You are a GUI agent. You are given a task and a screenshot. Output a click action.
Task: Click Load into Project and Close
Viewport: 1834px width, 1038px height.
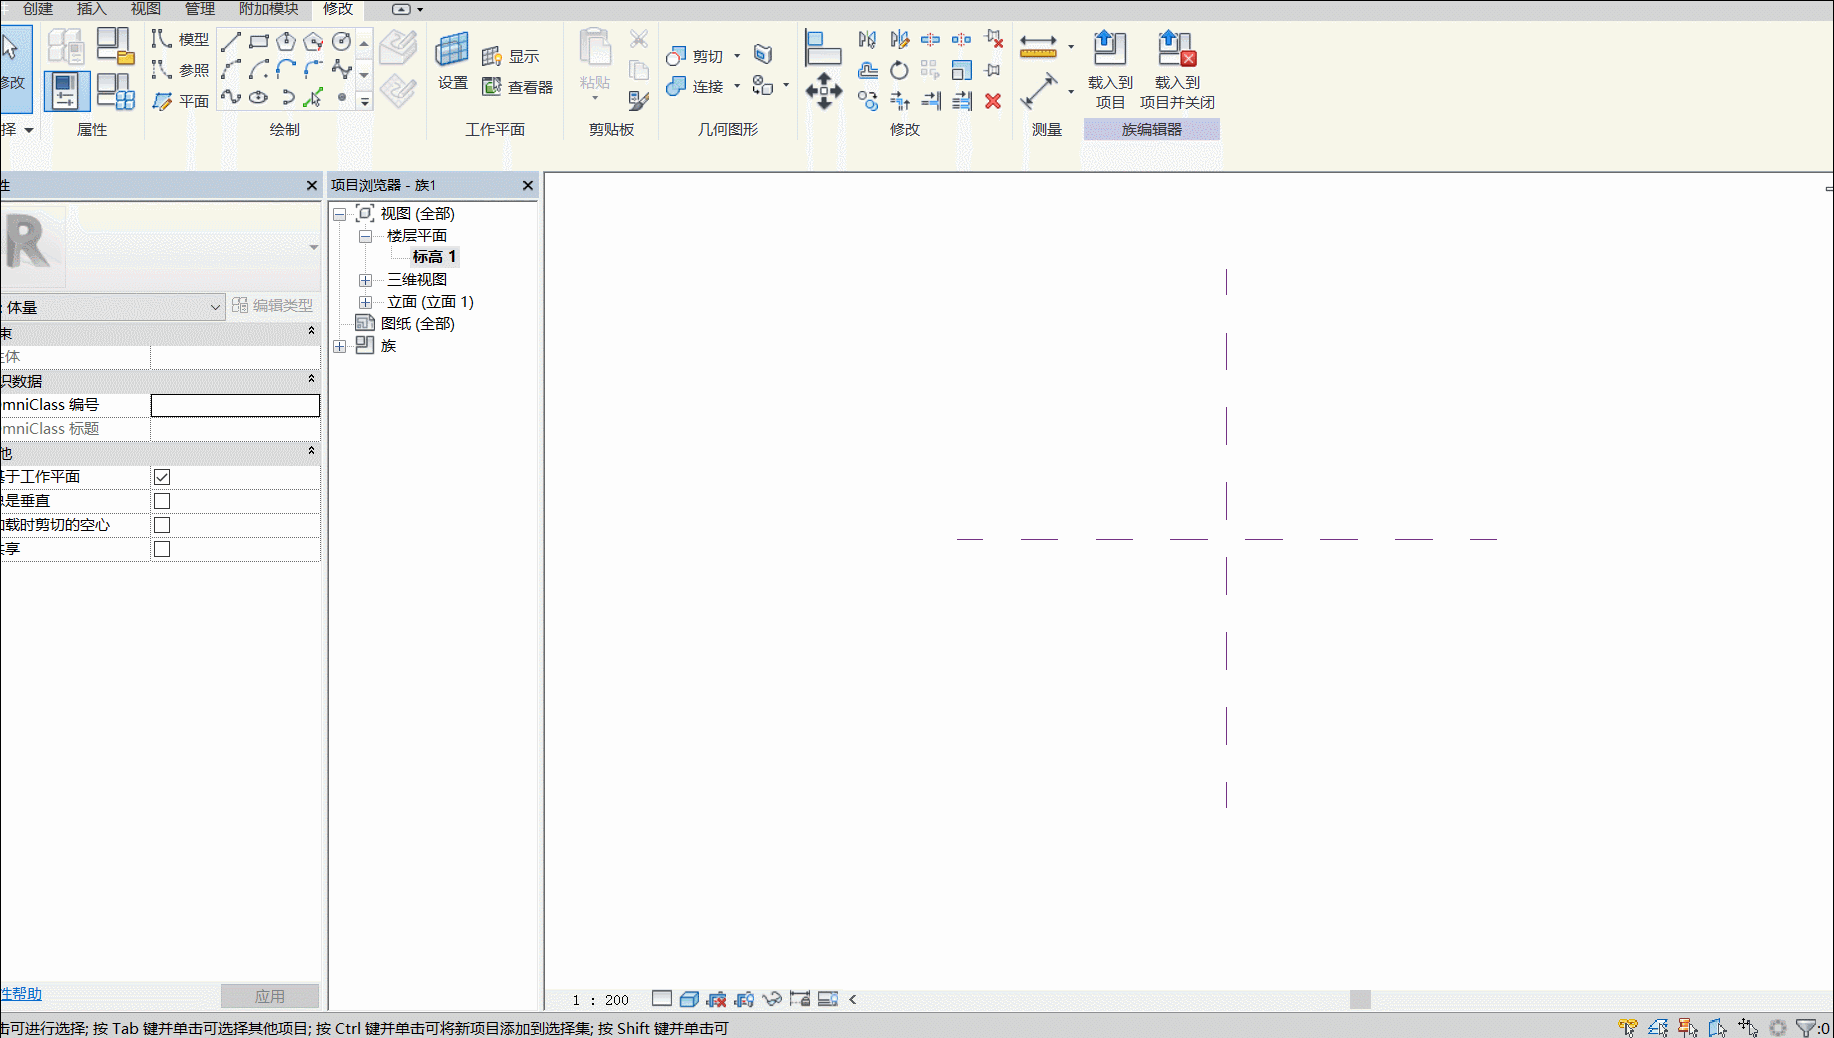pos(1177,70)
